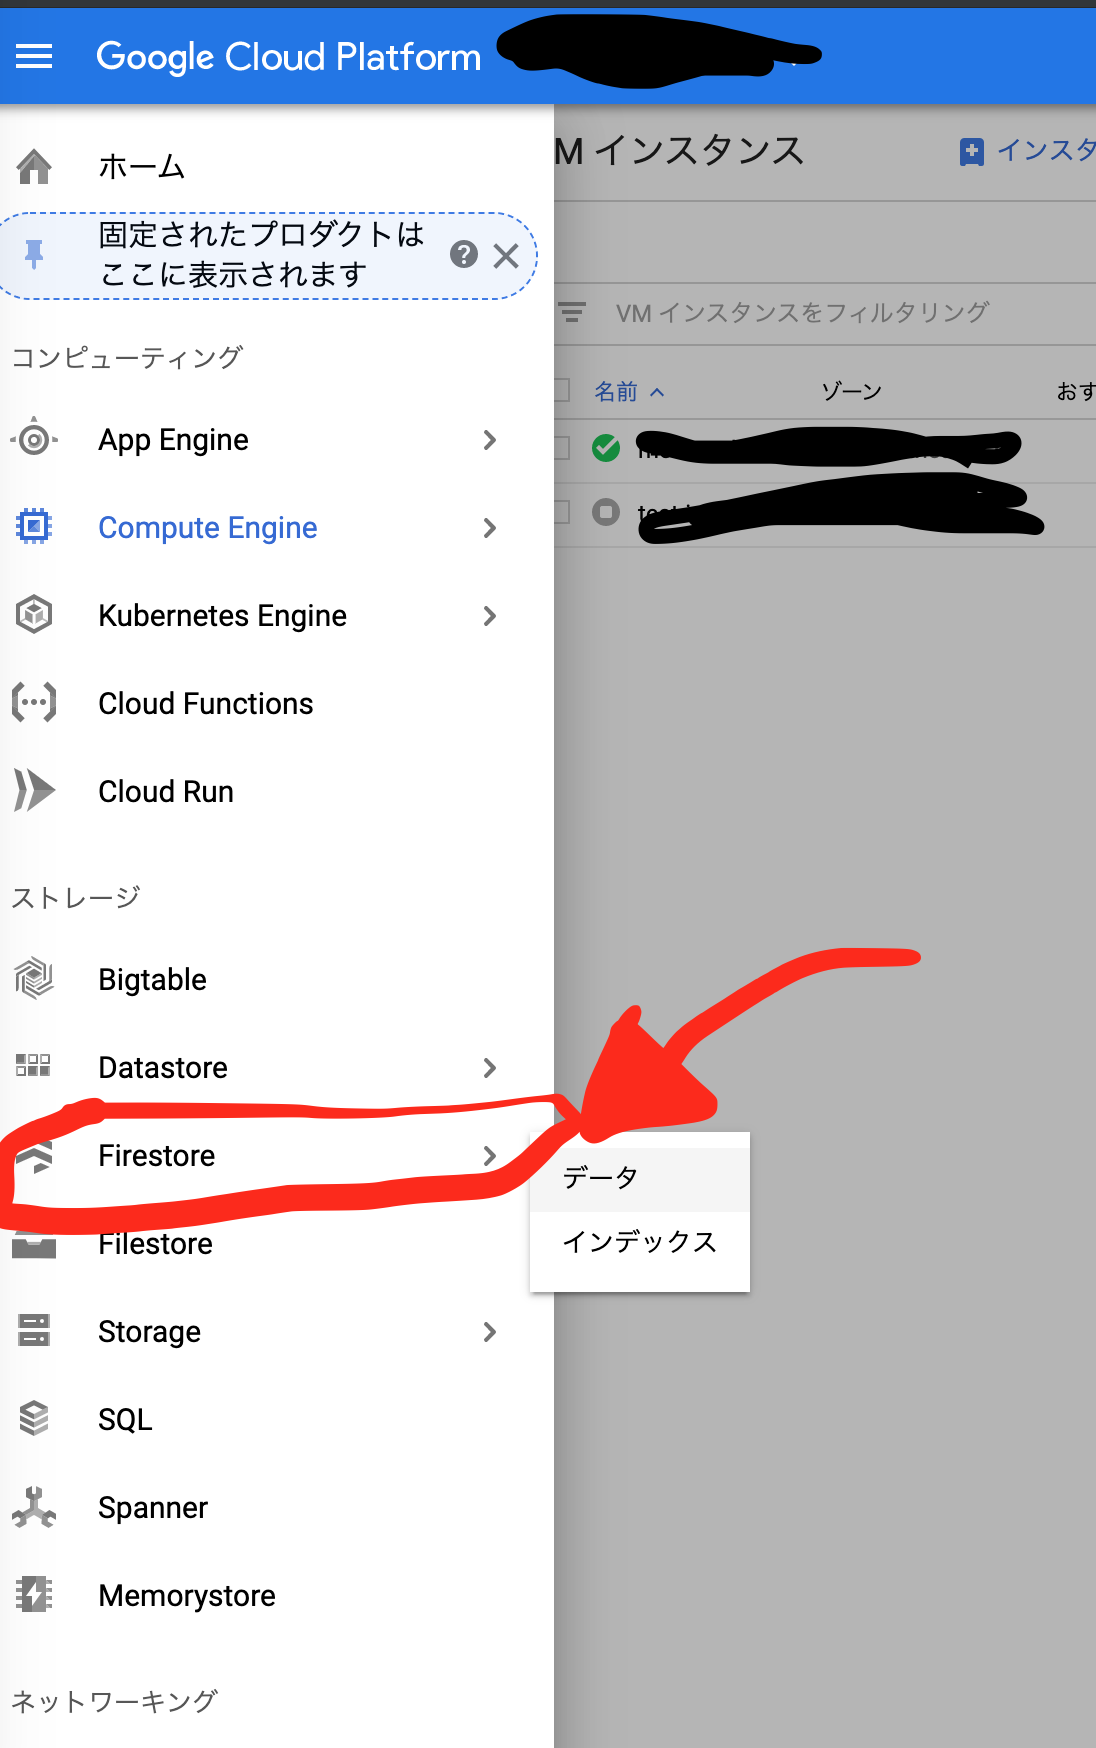Expand Firestore submenu arrow
The image size is (1096, 1748).
(489, 1156)
